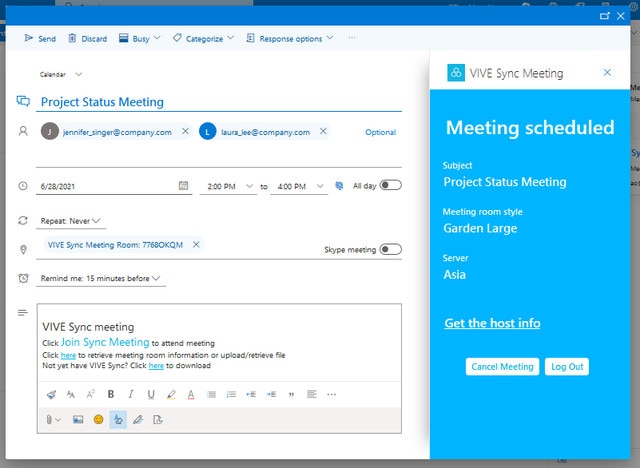Send the meeting invitation
This screenshot has height=468, width=640.
pos(40,38)
